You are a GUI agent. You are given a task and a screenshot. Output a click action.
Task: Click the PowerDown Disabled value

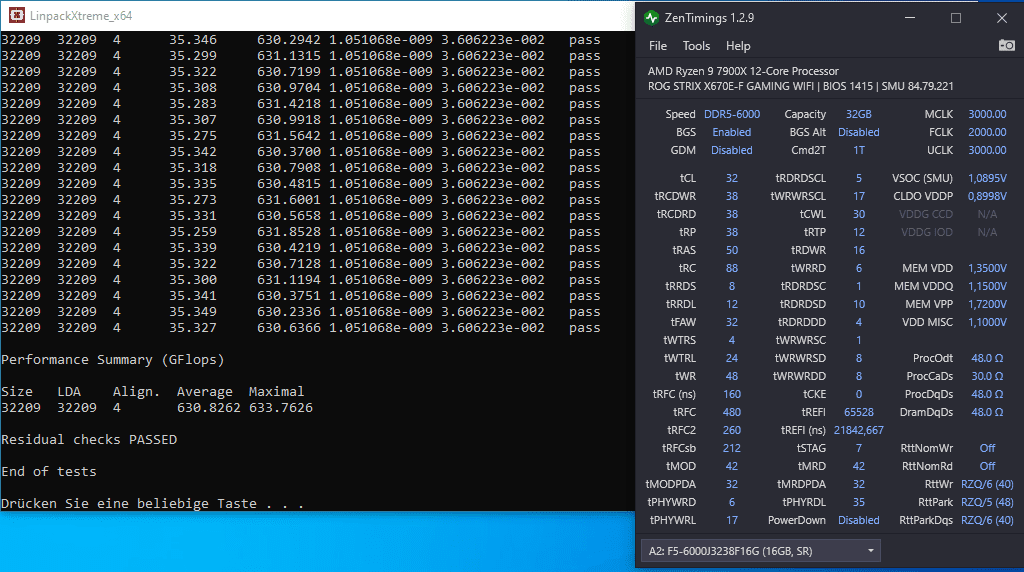pos(858,520)
